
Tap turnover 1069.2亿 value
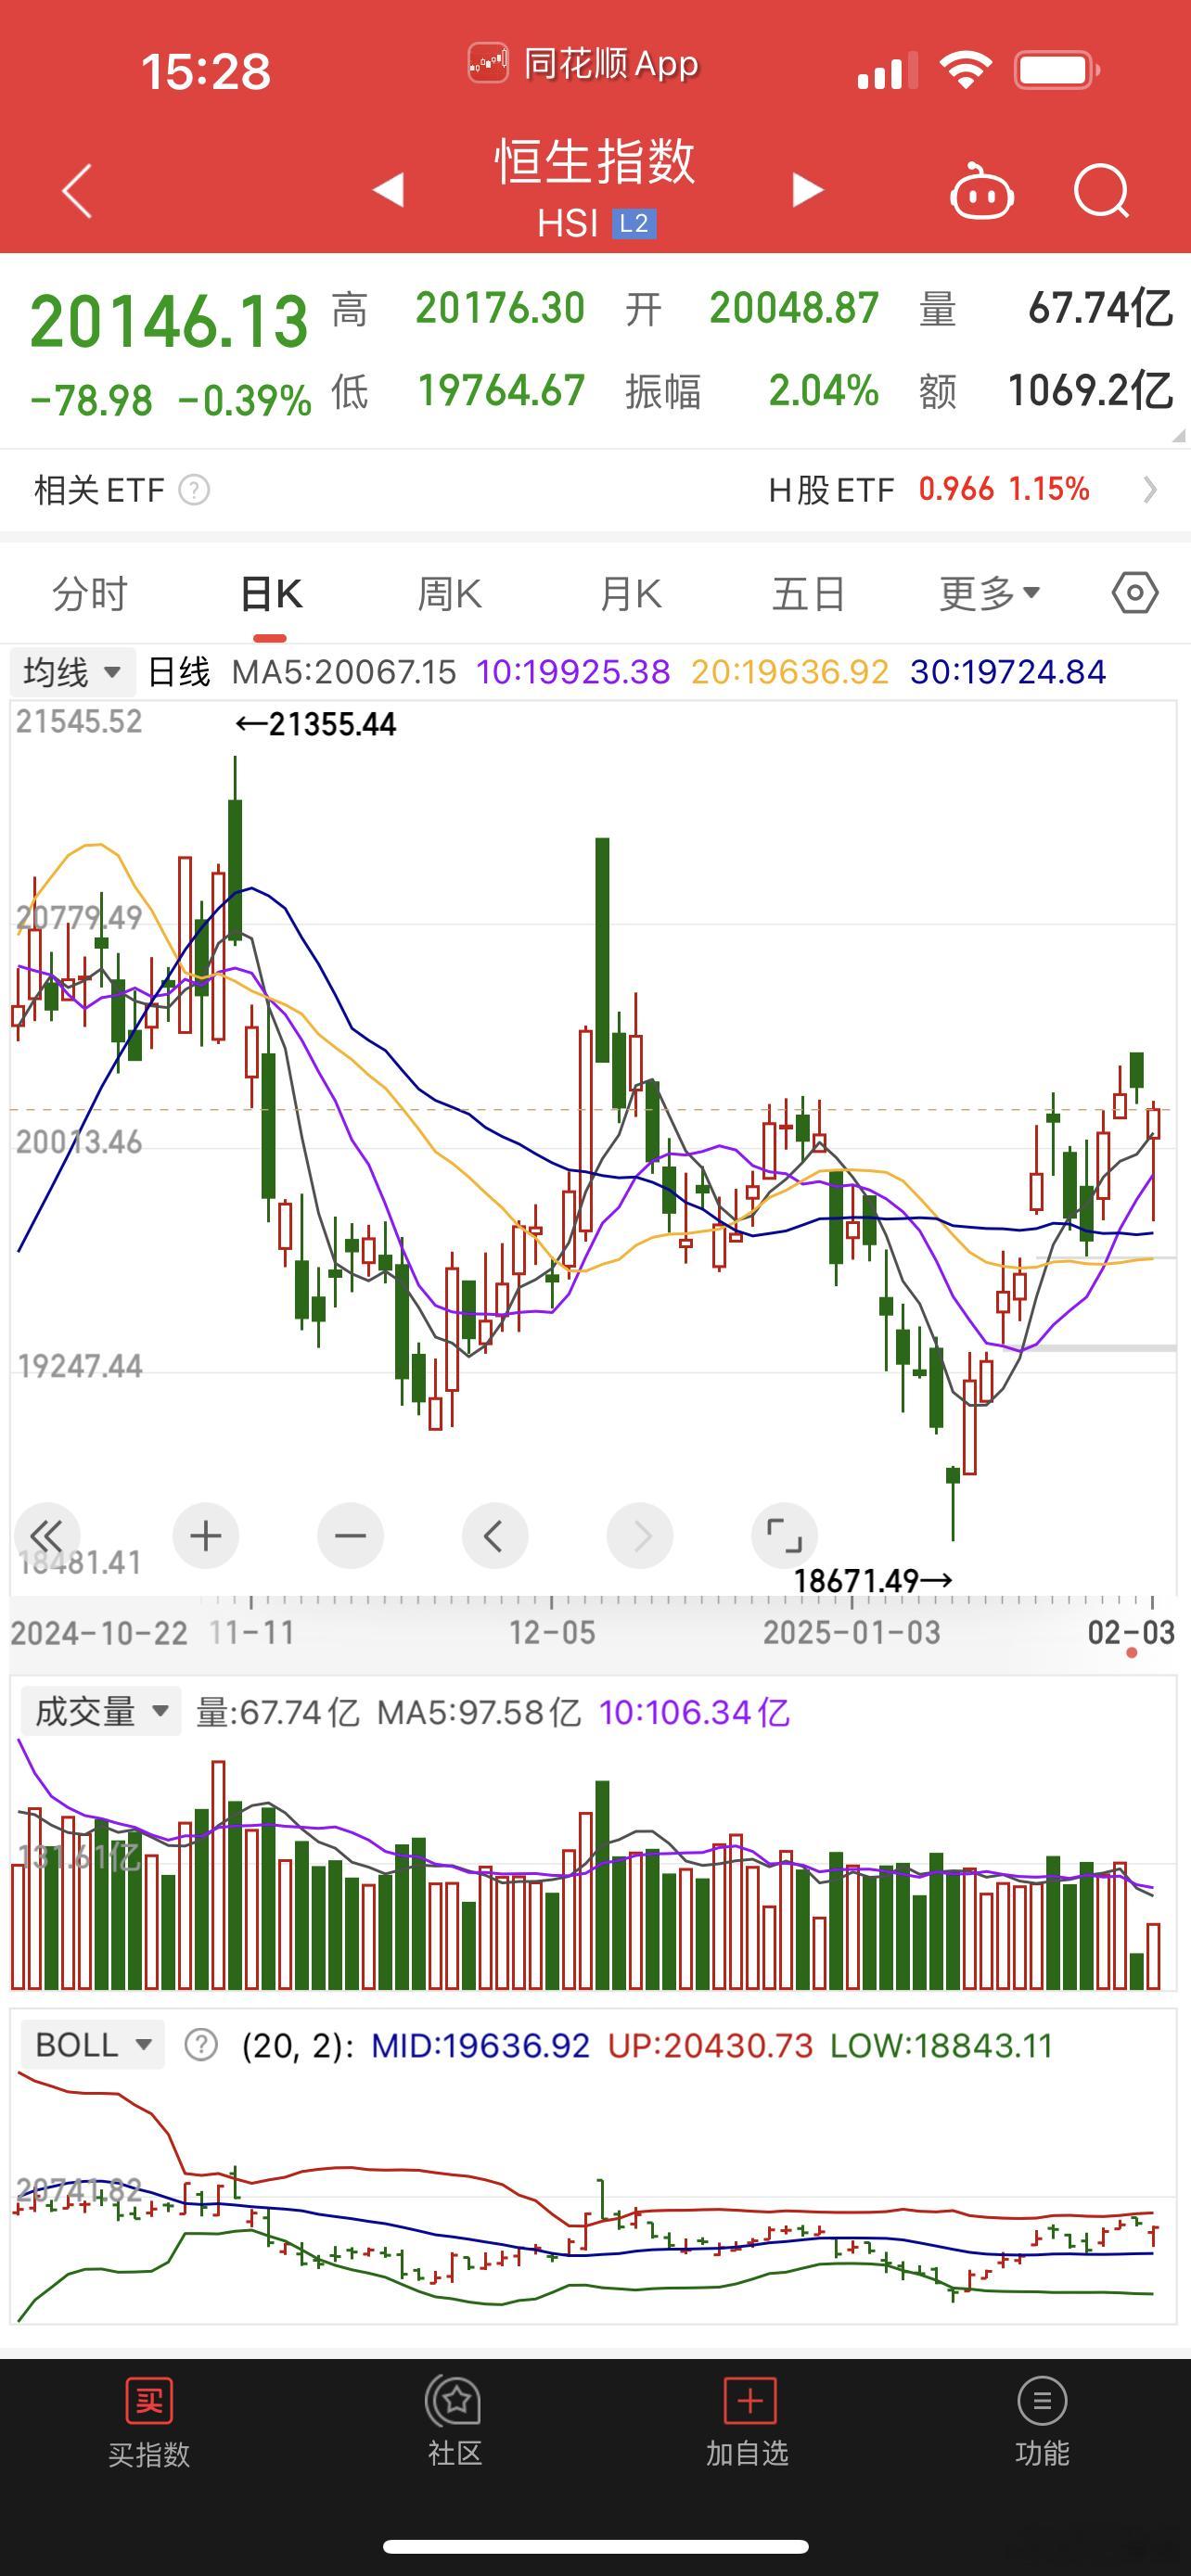1090,391
